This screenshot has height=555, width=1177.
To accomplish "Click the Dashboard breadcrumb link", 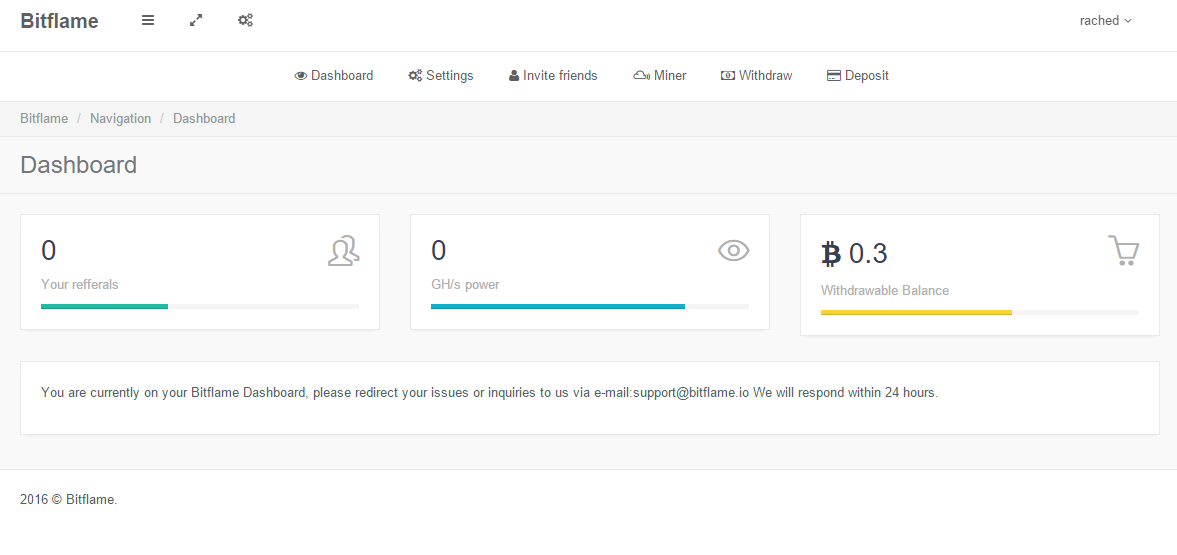I will point(204,119).
